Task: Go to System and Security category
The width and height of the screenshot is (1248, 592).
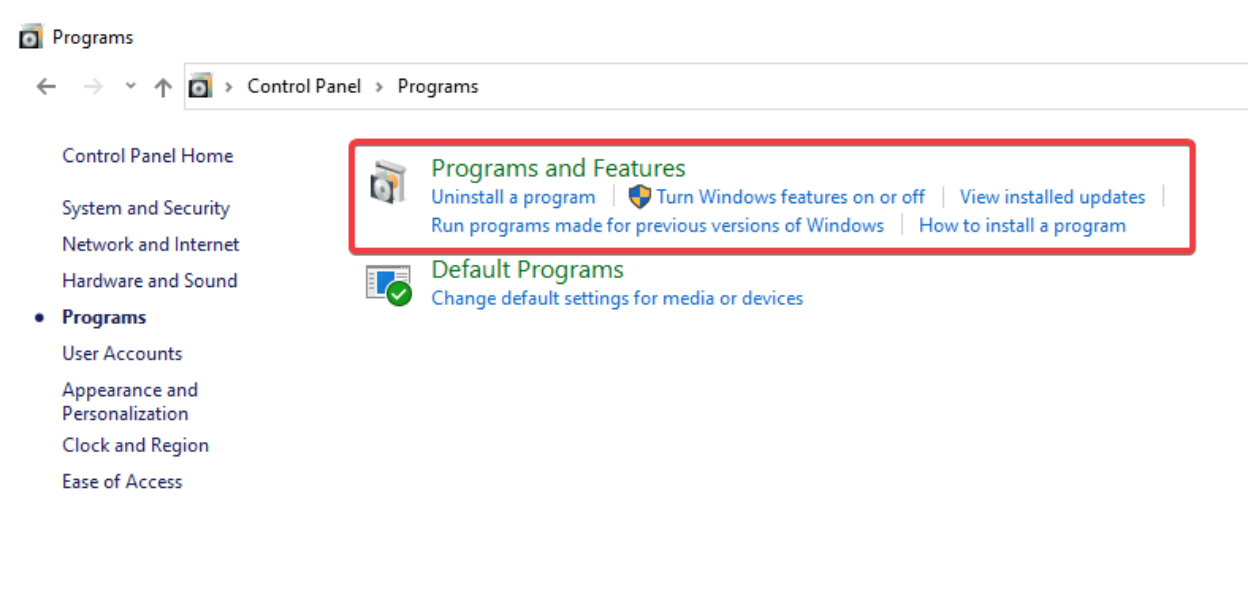Action: [146, 208]
